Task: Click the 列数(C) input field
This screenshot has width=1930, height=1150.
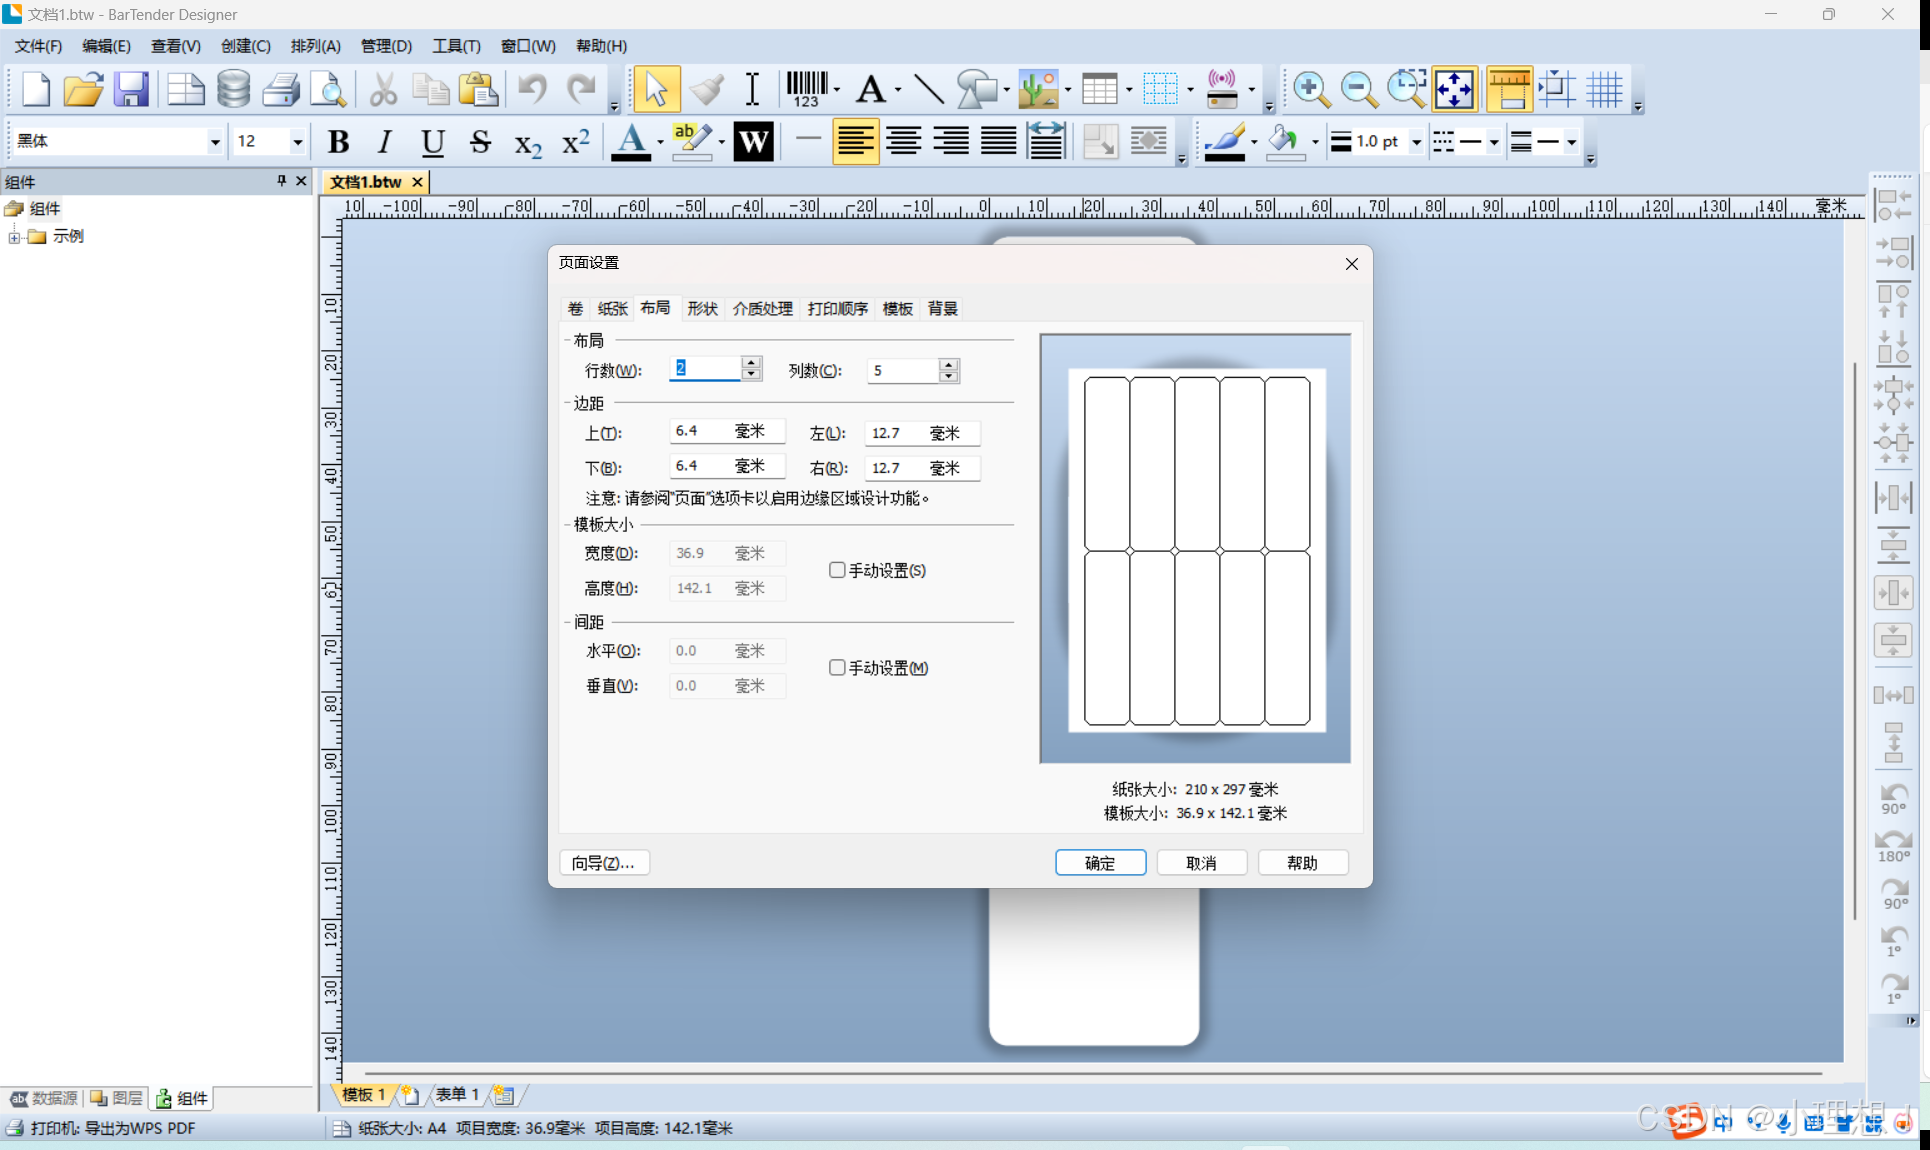Action: pos(902,370)
